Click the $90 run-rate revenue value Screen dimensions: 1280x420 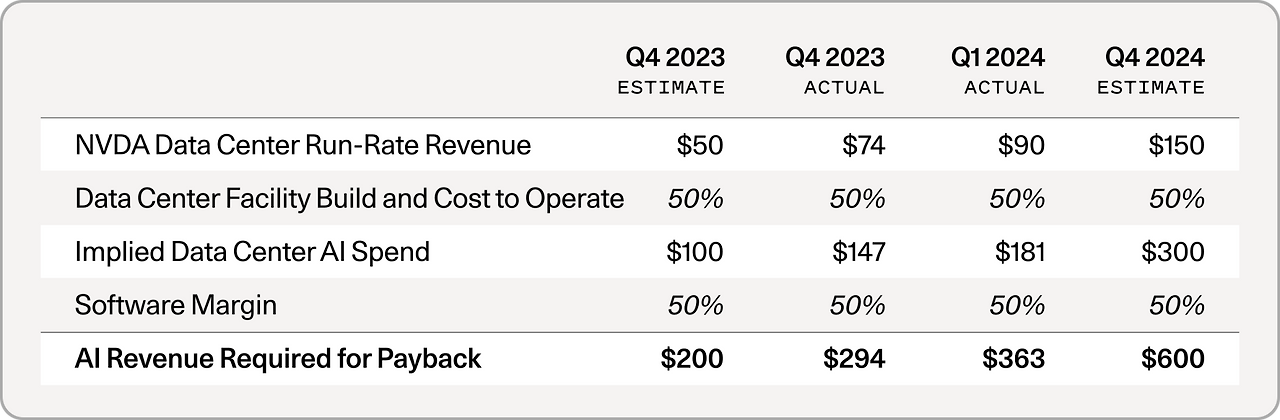coord(1021,145)
